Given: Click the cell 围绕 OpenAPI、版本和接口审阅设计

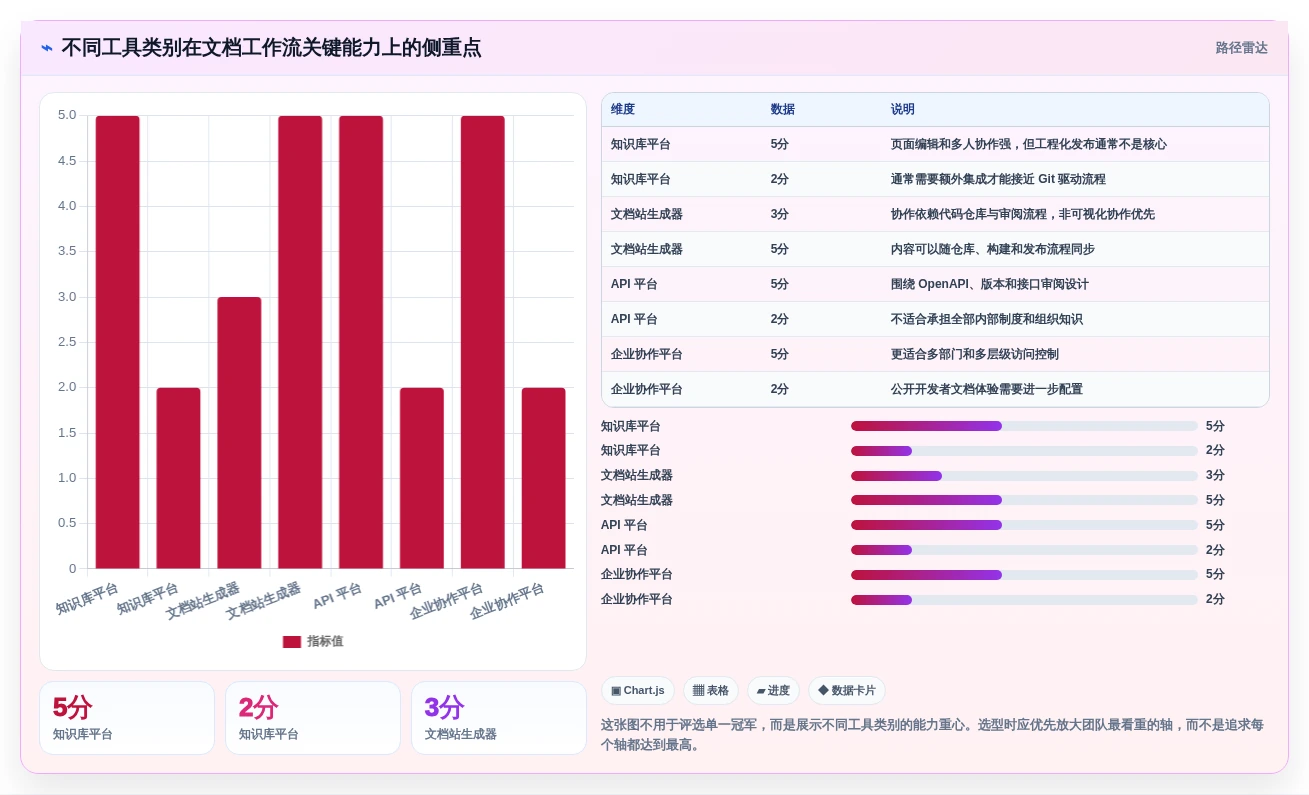Looking at the screenshot, I should (x=990, y=285).
